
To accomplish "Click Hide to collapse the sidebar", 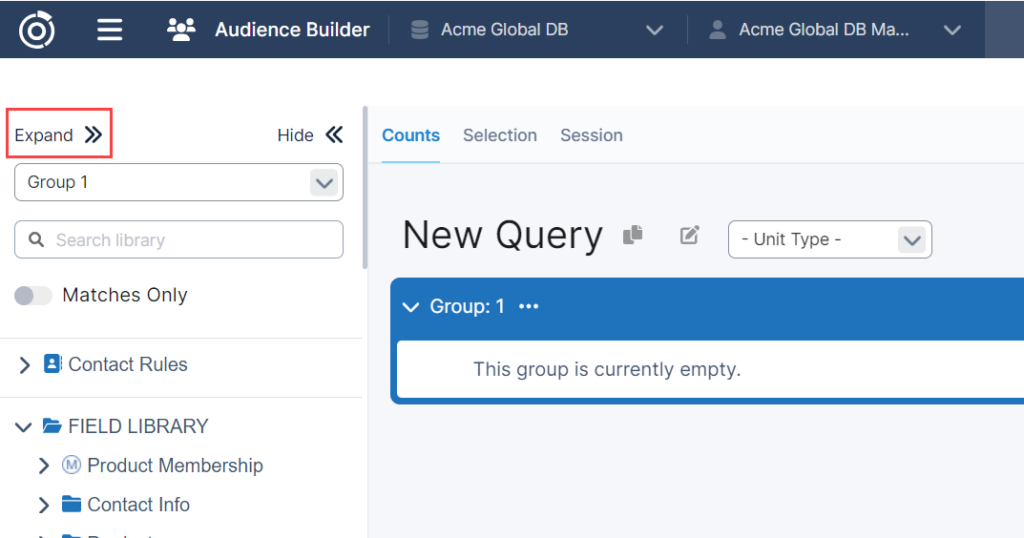I will [310, 135].
